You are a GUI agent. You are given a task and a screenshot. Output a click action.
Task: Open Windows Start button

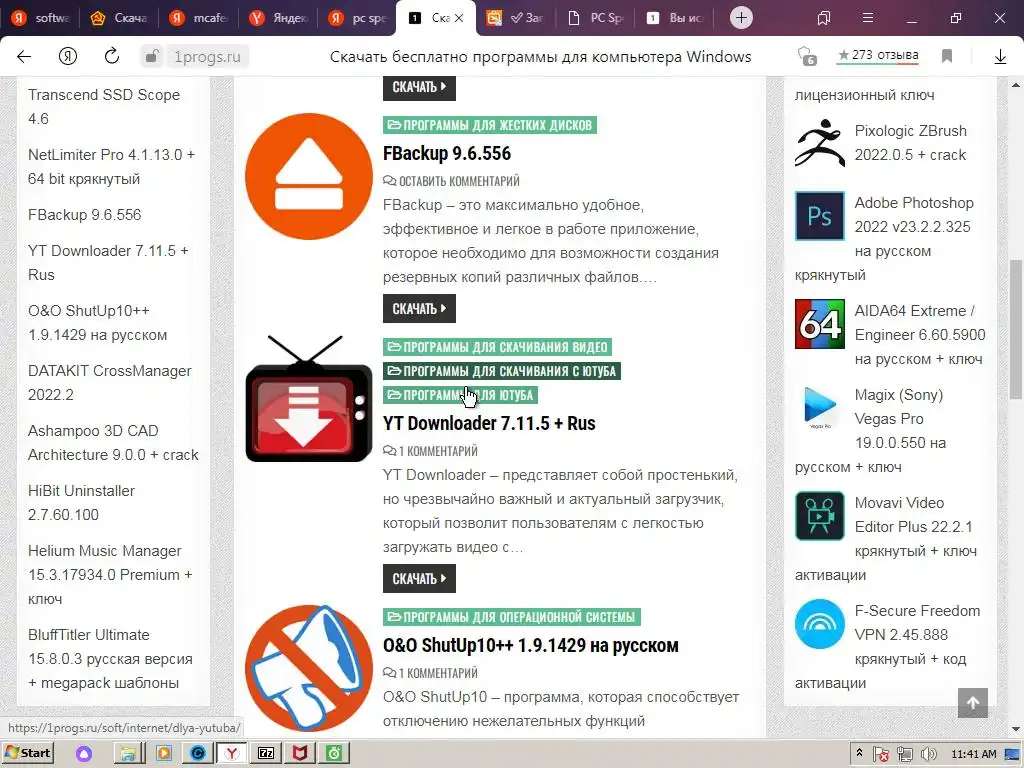(27, 753)
